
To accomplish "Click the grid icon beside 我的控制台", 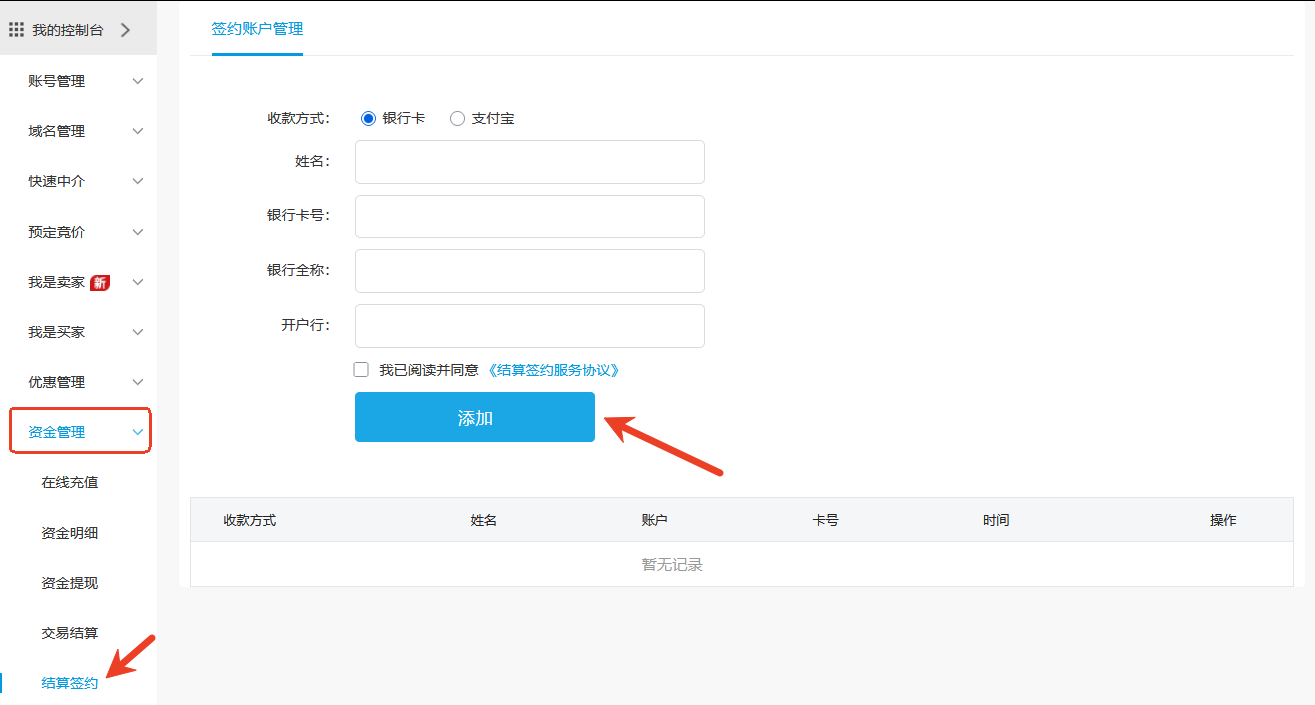I will tap(16, 30).
